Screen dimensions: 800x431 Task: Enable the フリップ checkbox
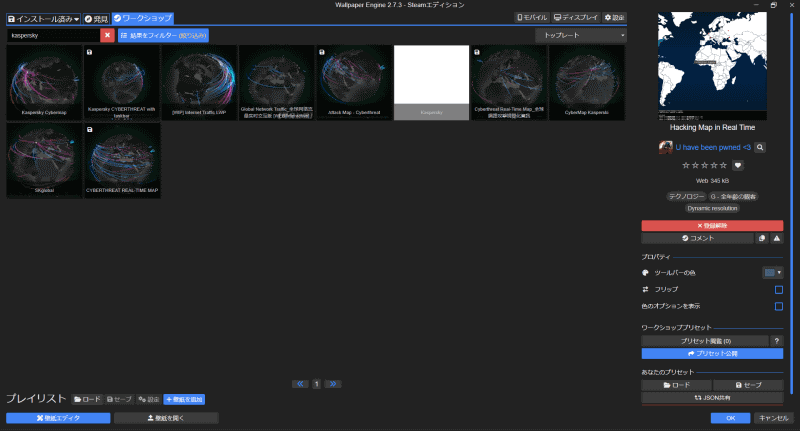click(x=779, y=290)
